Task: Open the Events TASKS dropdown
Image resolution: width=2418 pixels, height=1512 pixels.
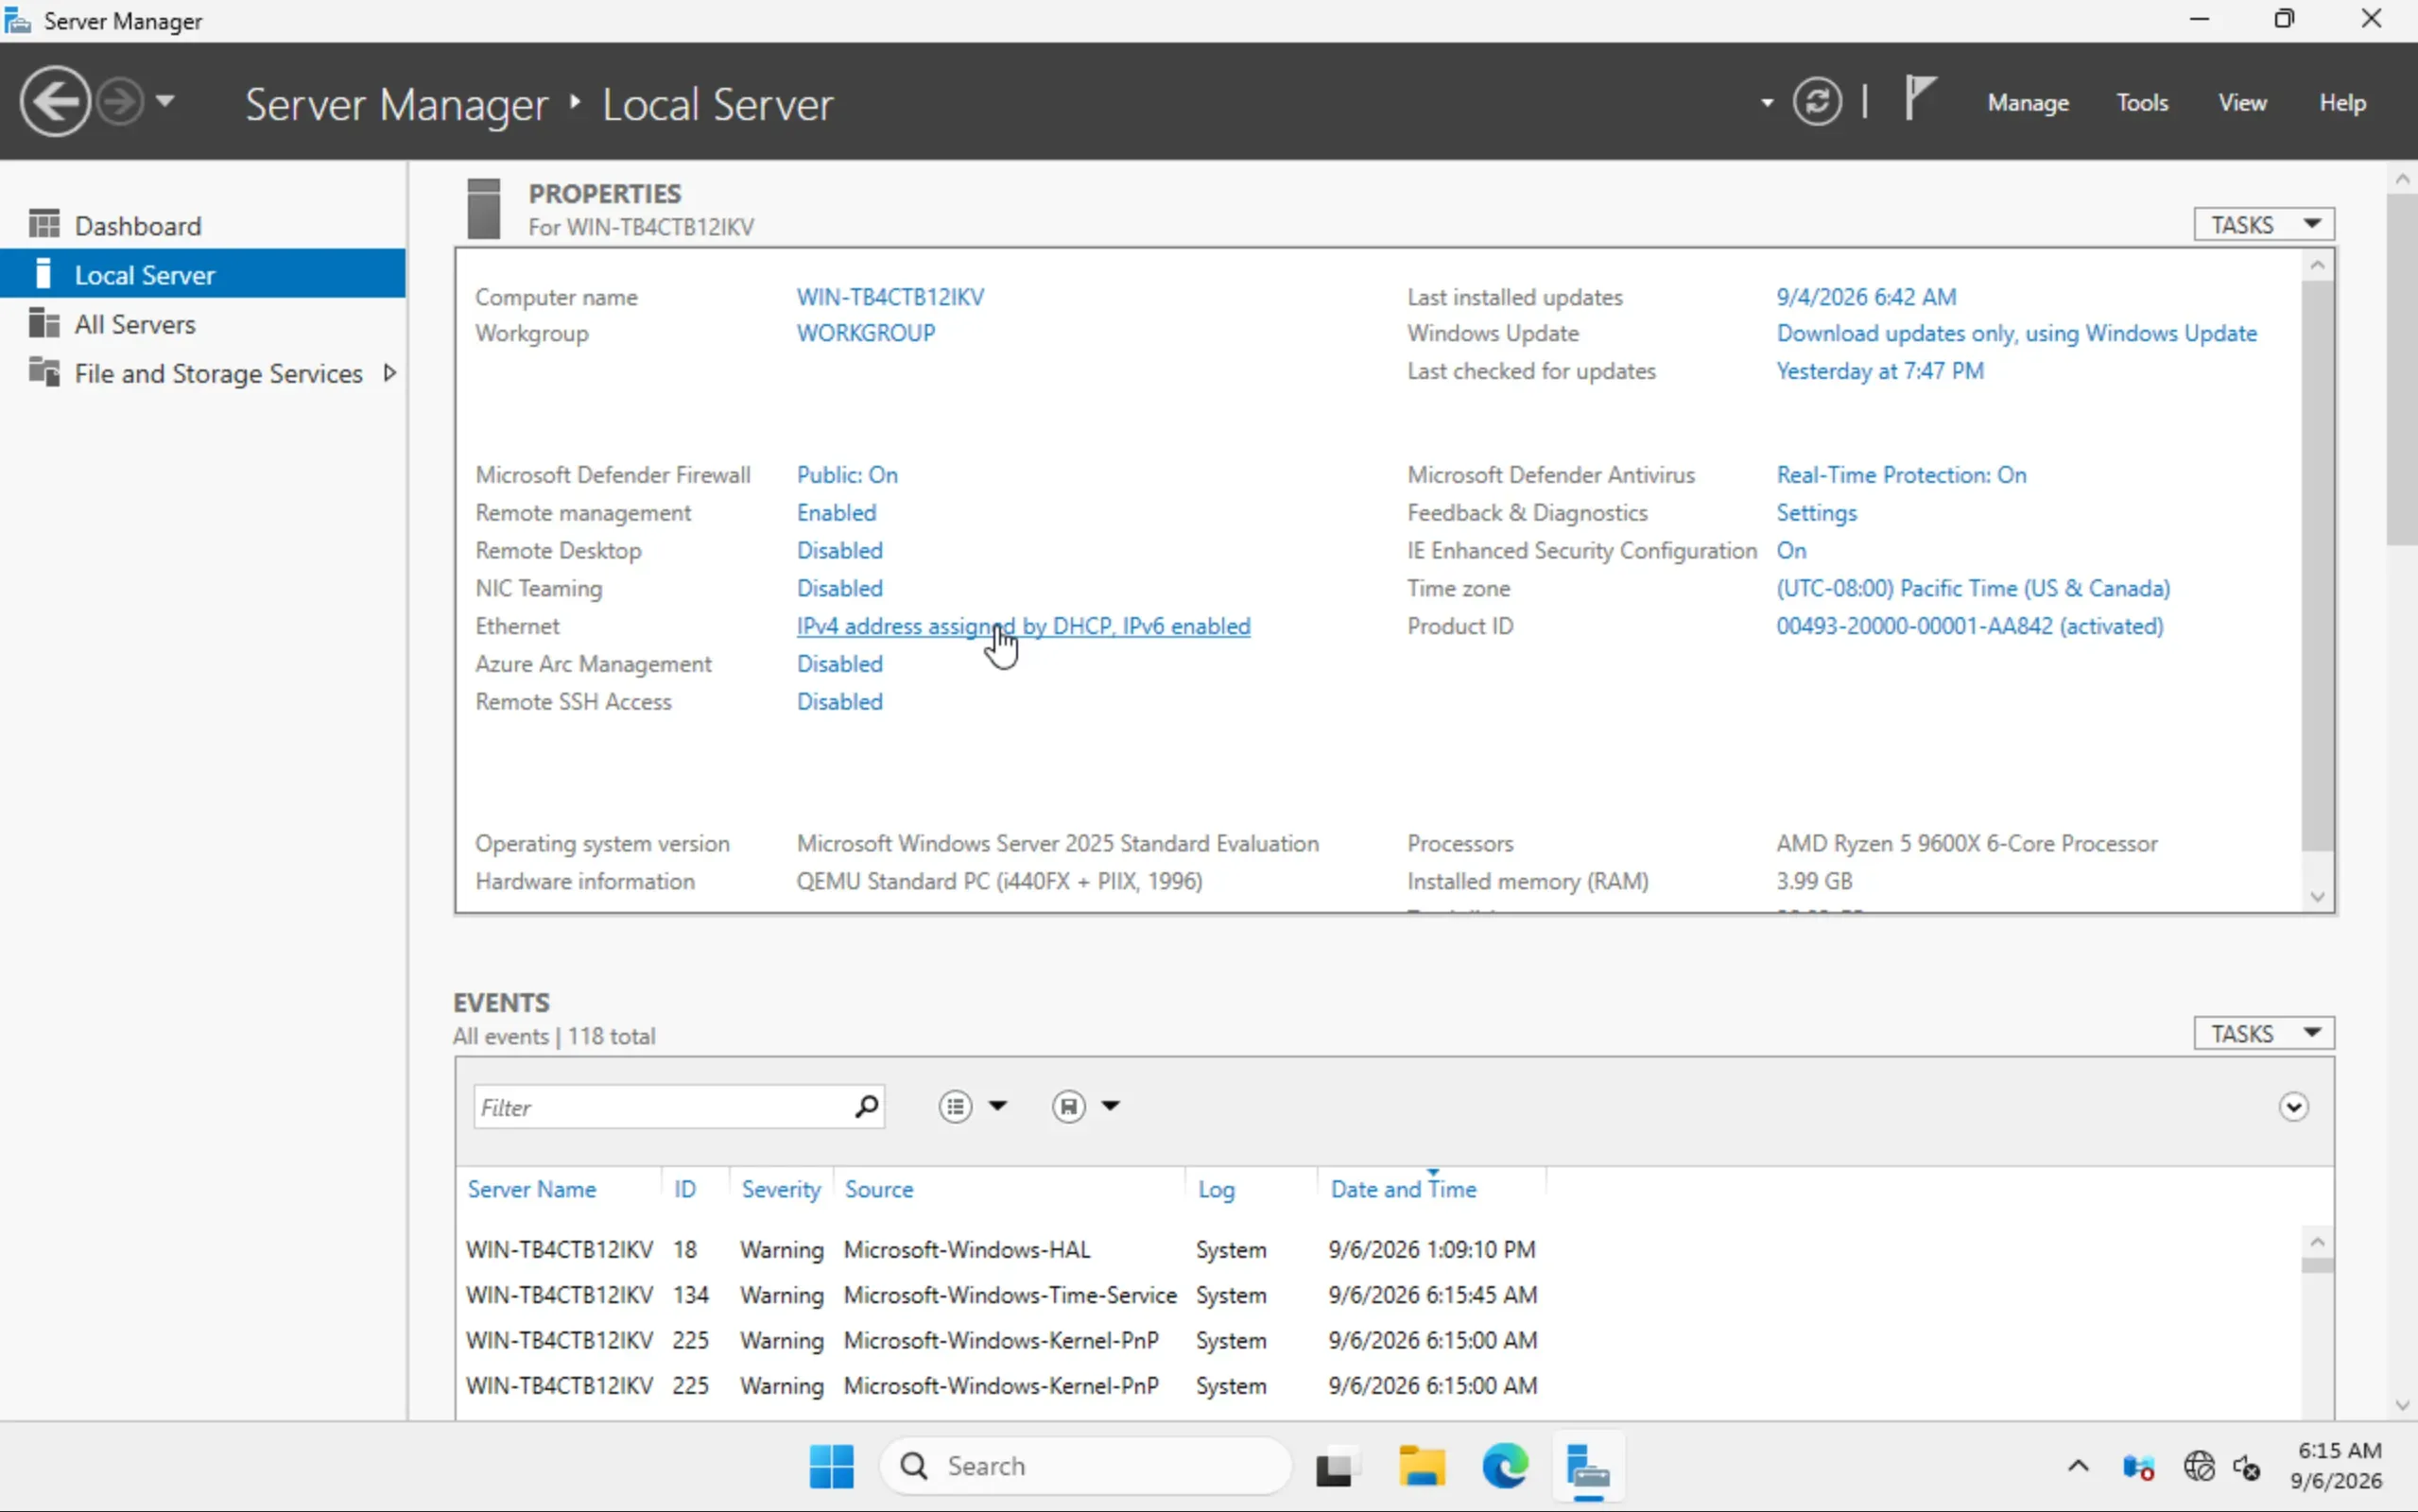Action: pyautogui.click(x=2264, y=1033)
